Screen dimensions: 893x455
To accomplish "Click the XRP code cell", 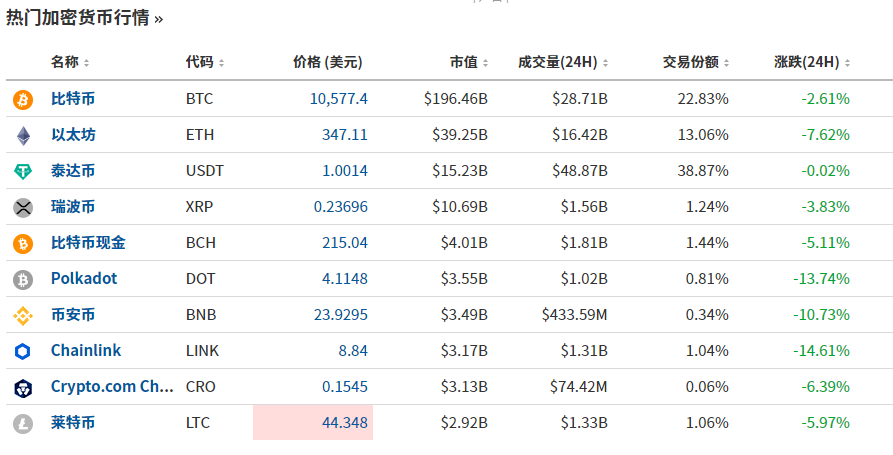I will click(x=199, y=206).
